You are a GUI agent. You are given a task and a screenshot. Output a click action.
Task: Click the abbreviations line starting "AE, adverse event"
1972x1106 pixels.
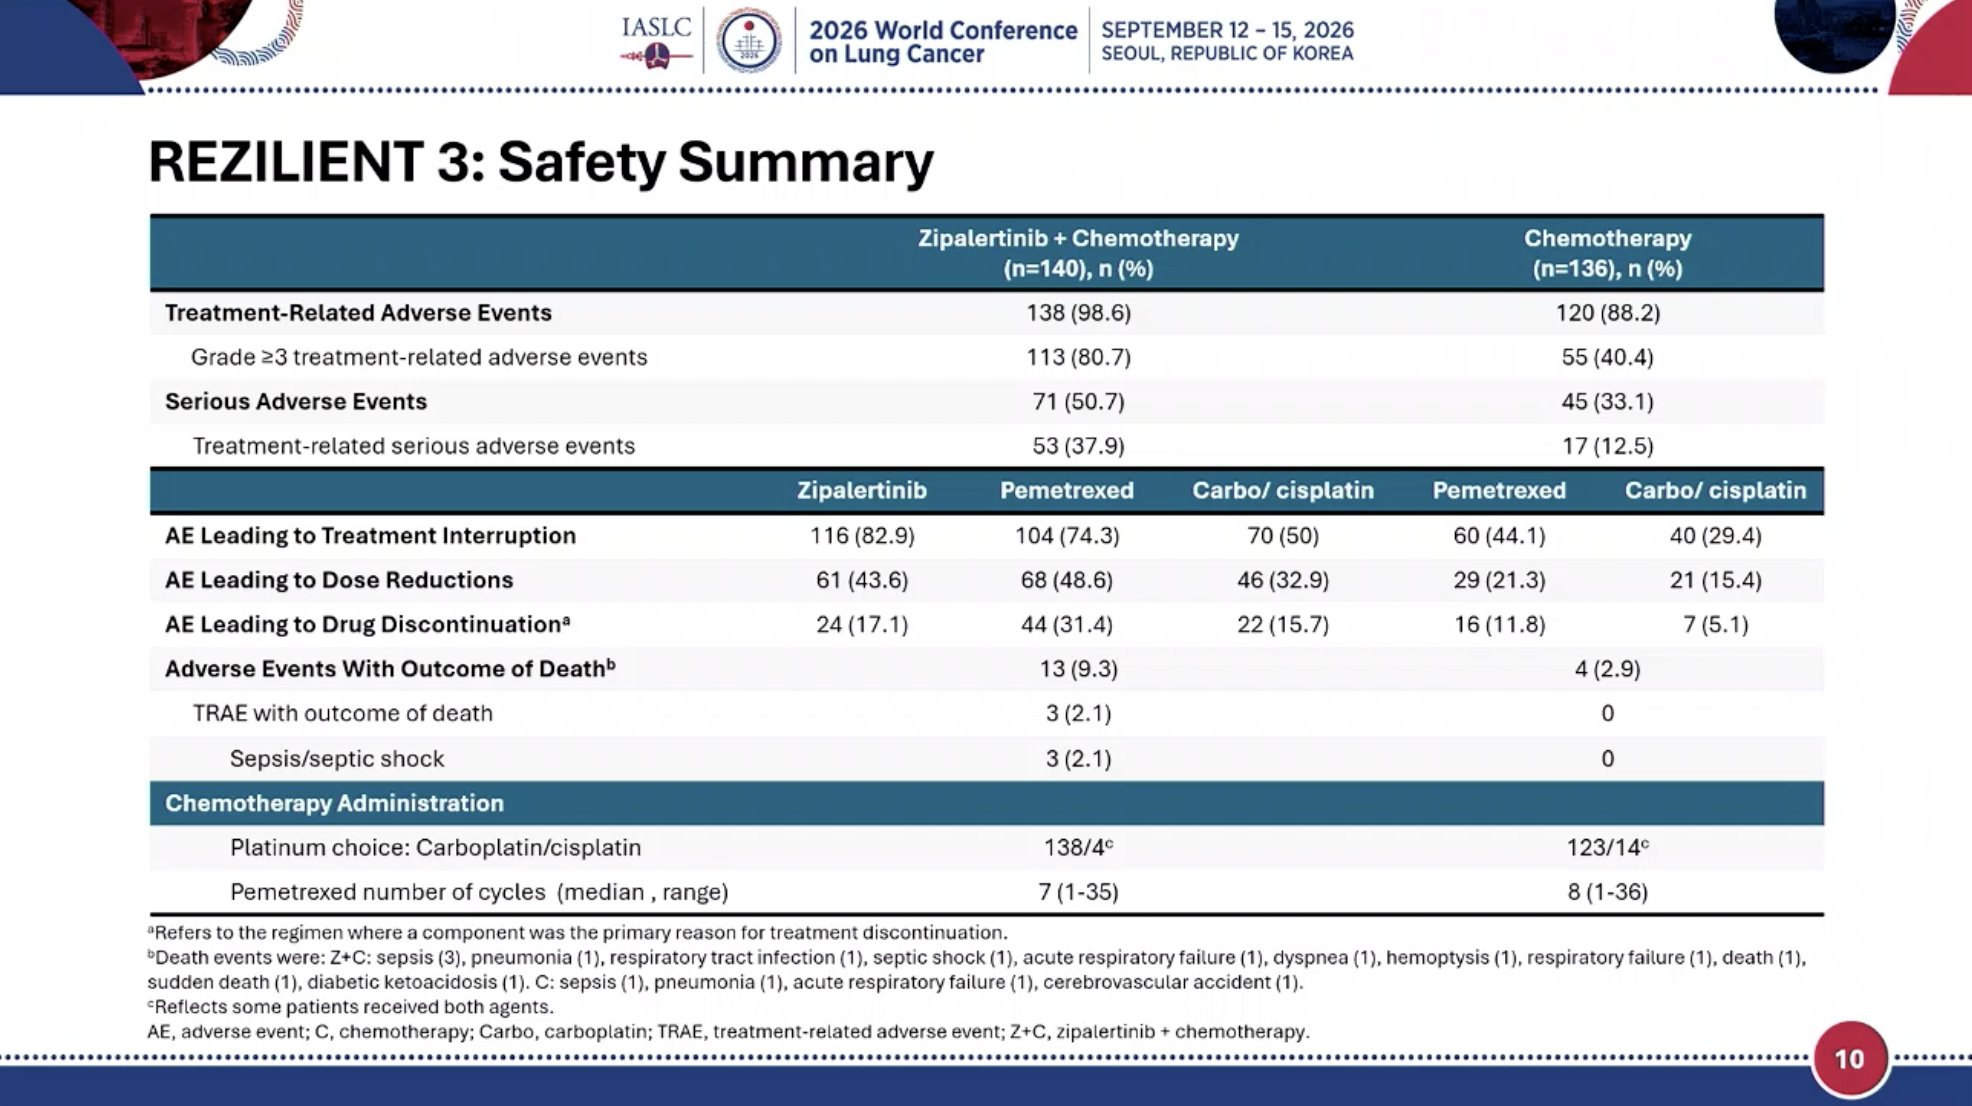coord(728,1032)
